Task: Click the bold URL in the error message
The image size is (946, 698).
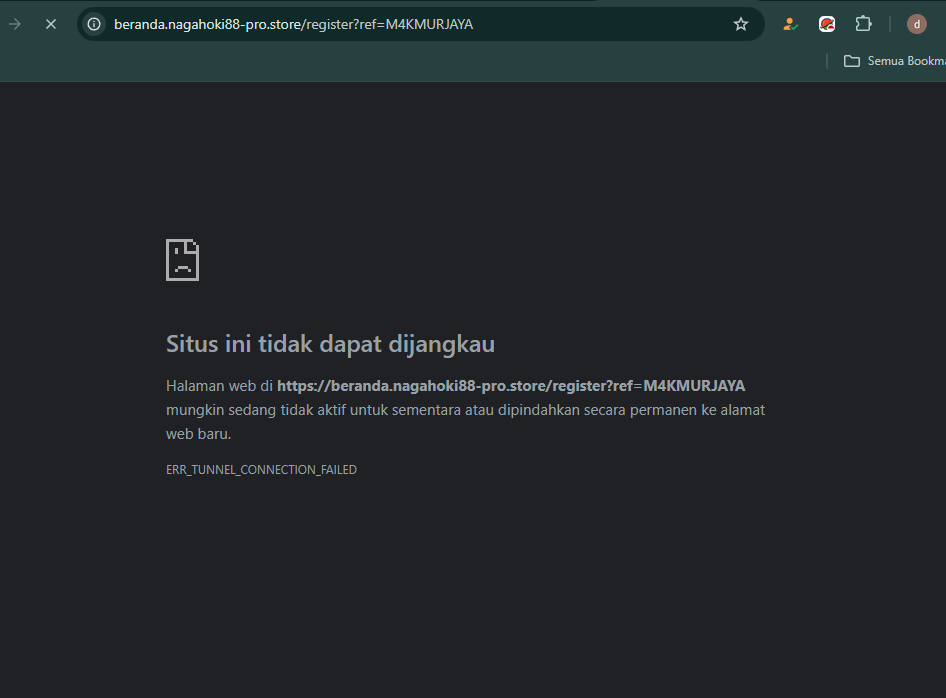Action: [511, 386]
